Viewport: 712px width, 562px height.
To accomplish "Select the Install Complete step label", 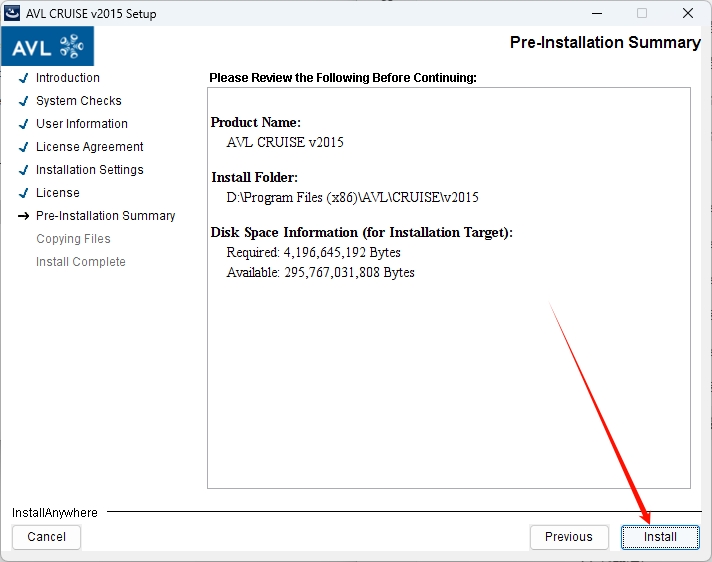I will pos(81,262).
